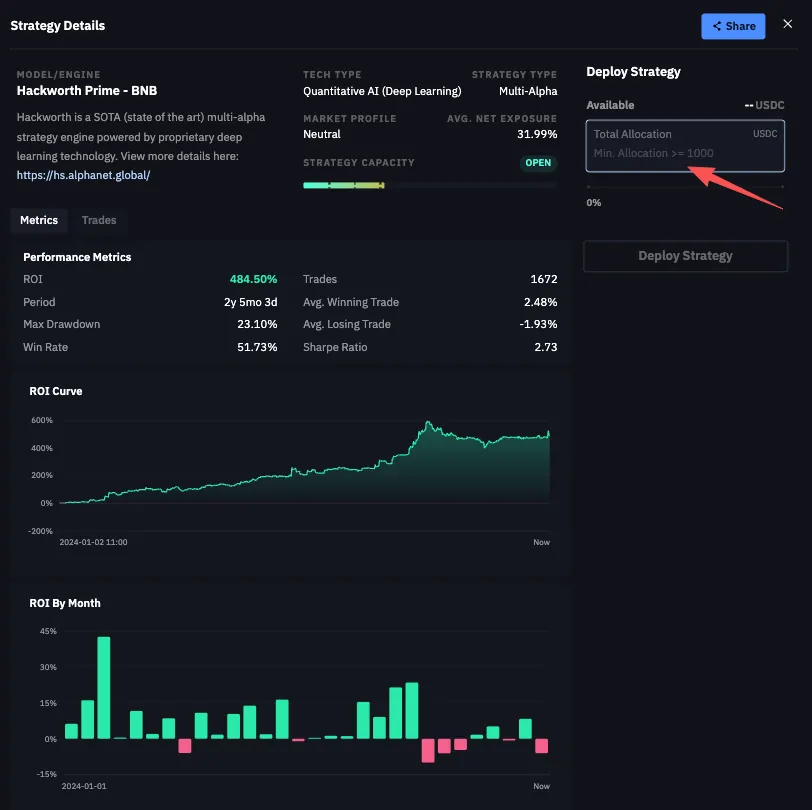Image resolution: width=812 pixels, height=810 pixels.
Task: Click the ROI By Month heading
Action: (x=65, y=603)
